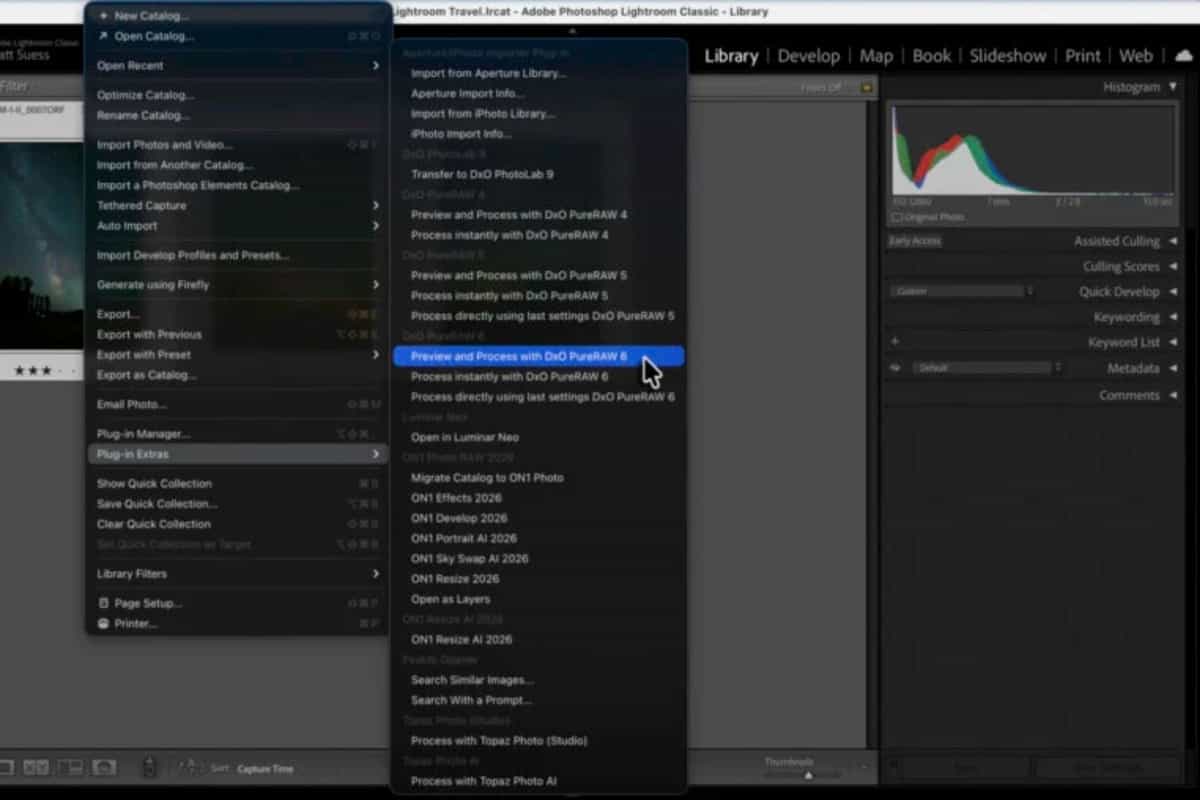Switch to the Print module
This screenshot has width=1200, height=800.
[x=1083, y=56]
